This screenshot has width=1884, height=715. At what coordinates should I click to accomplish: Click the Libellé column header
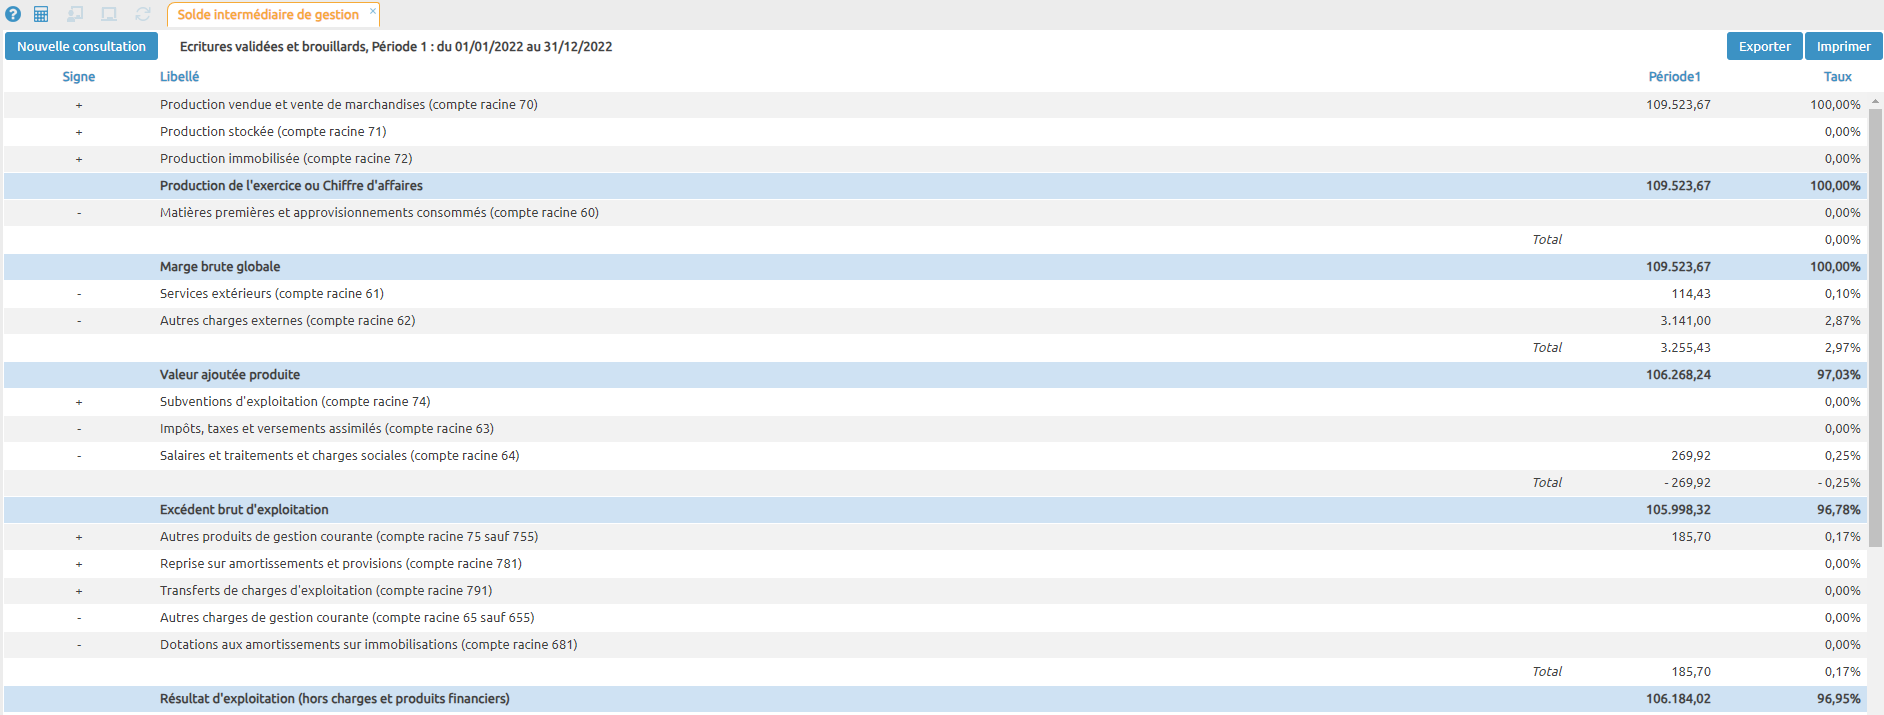click(180, 77)
